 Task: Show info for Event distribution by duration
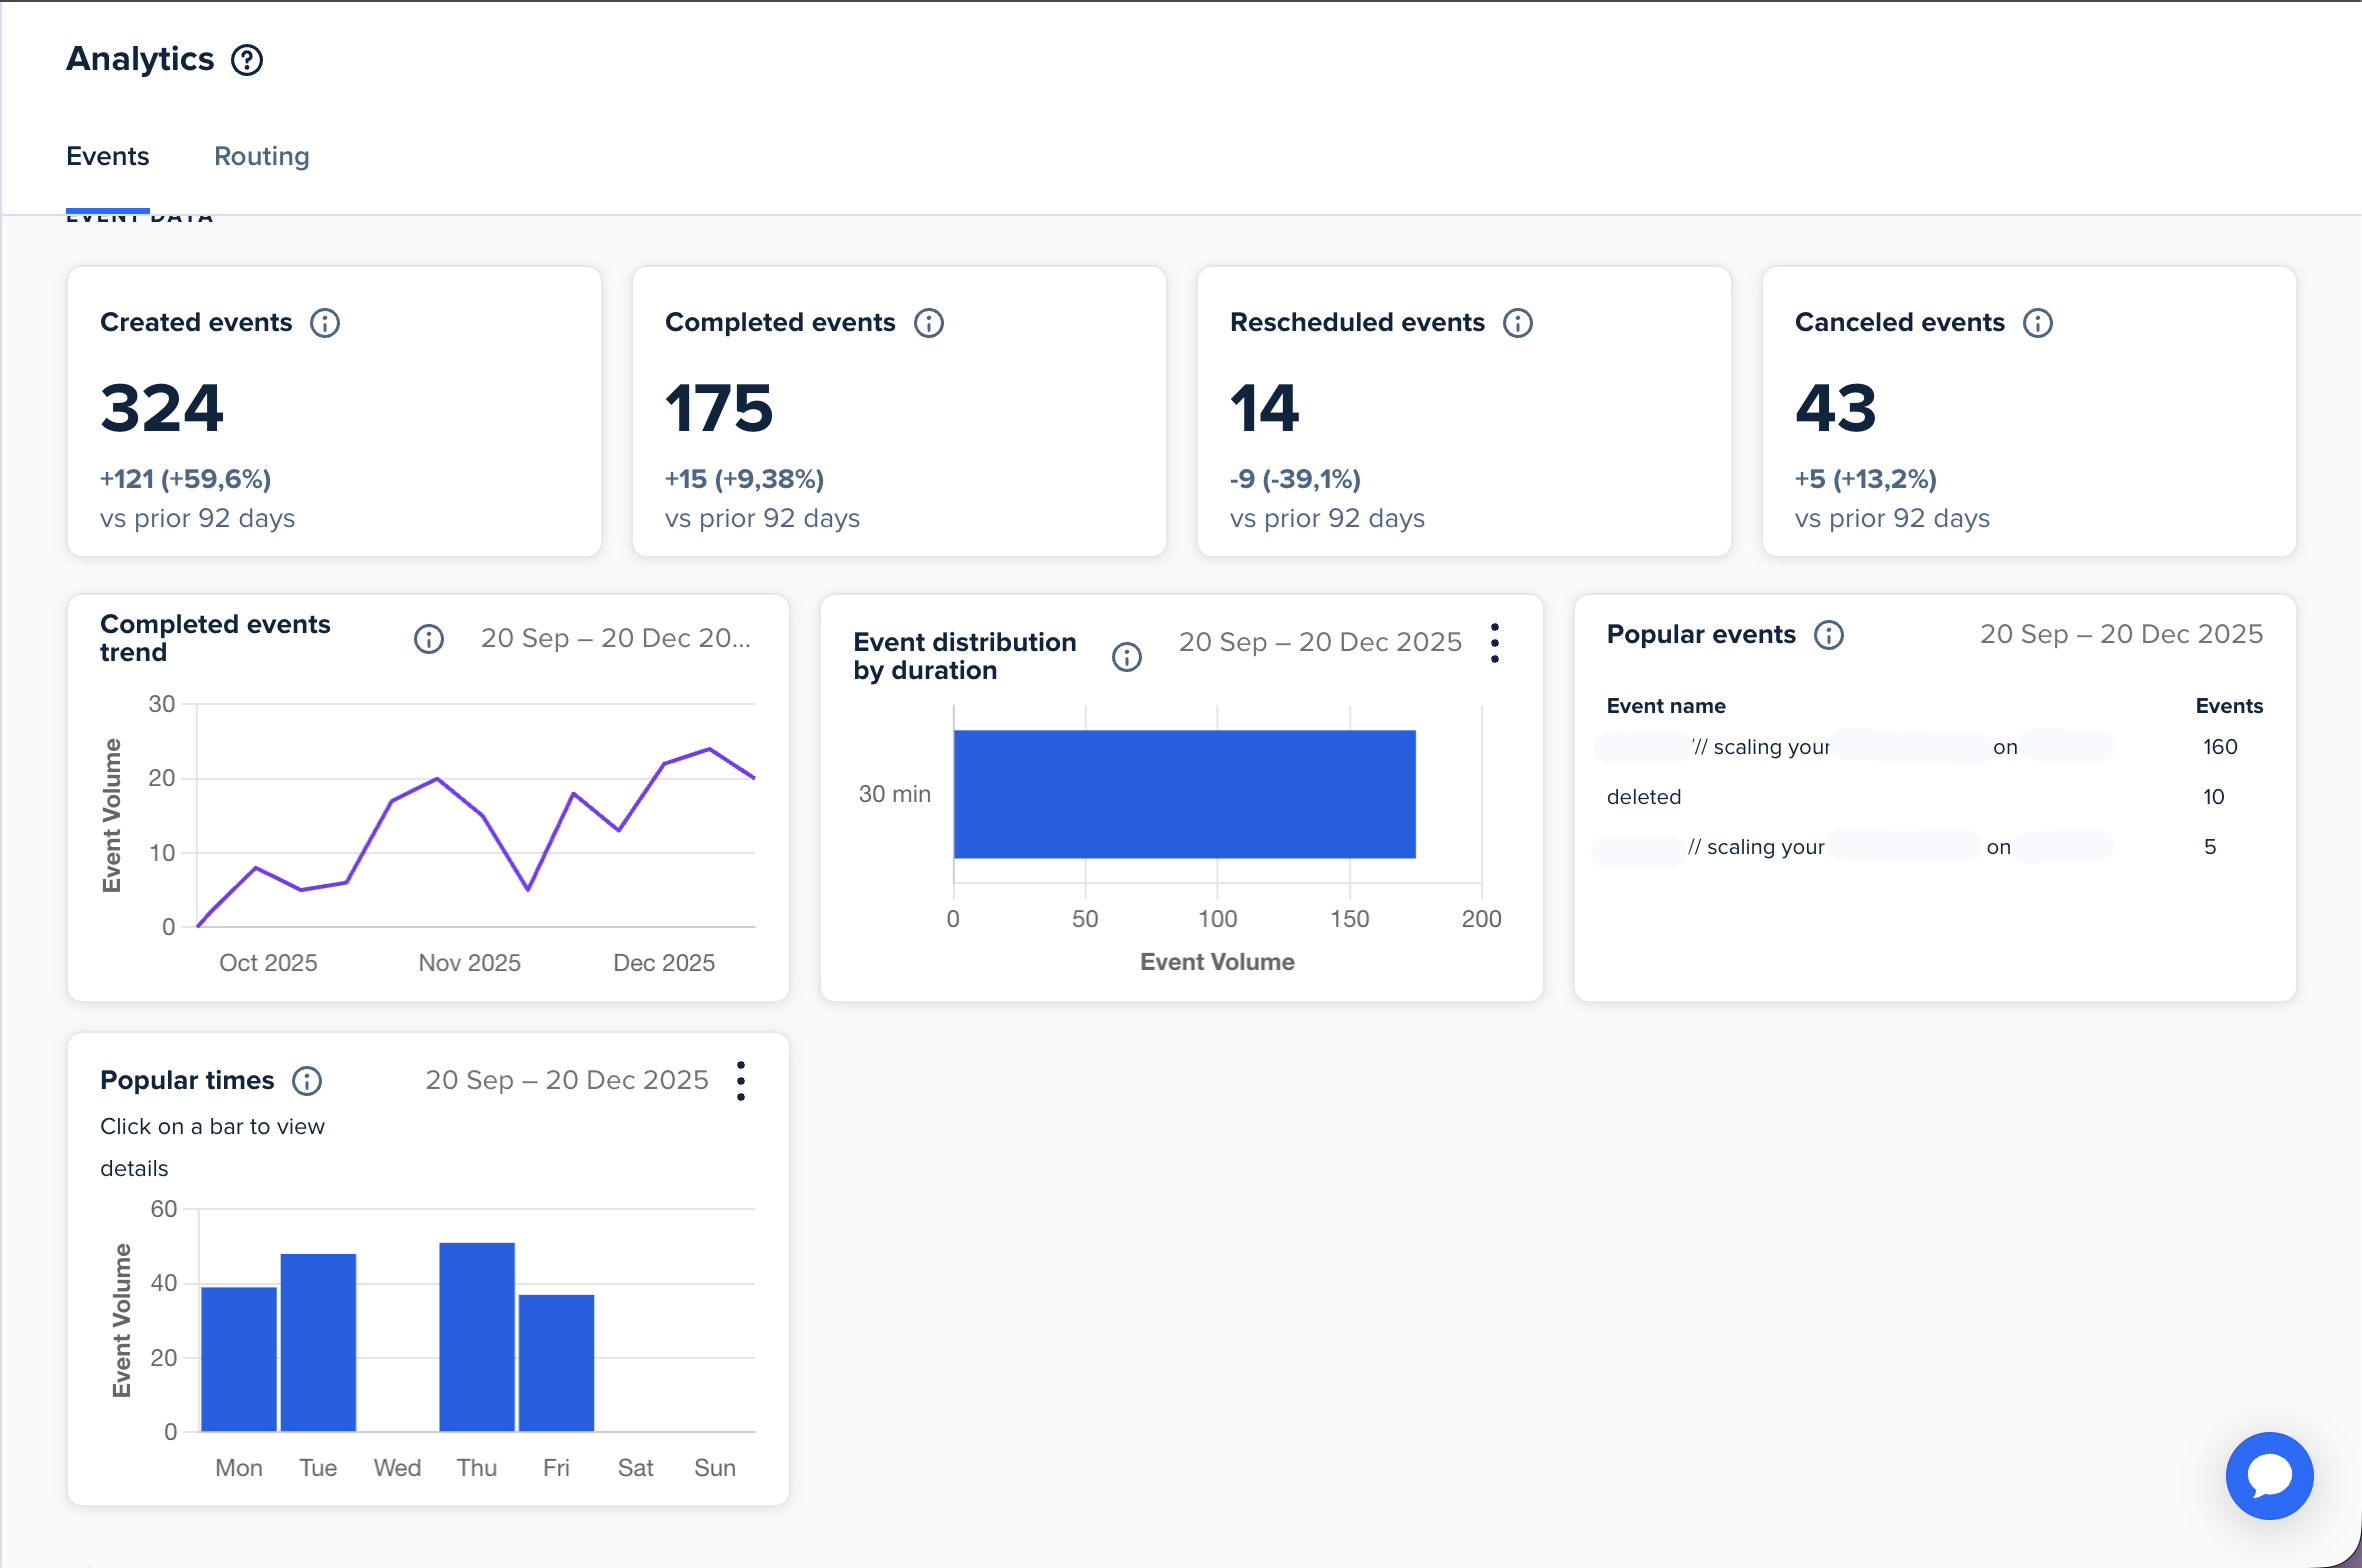click(1127, 657)
